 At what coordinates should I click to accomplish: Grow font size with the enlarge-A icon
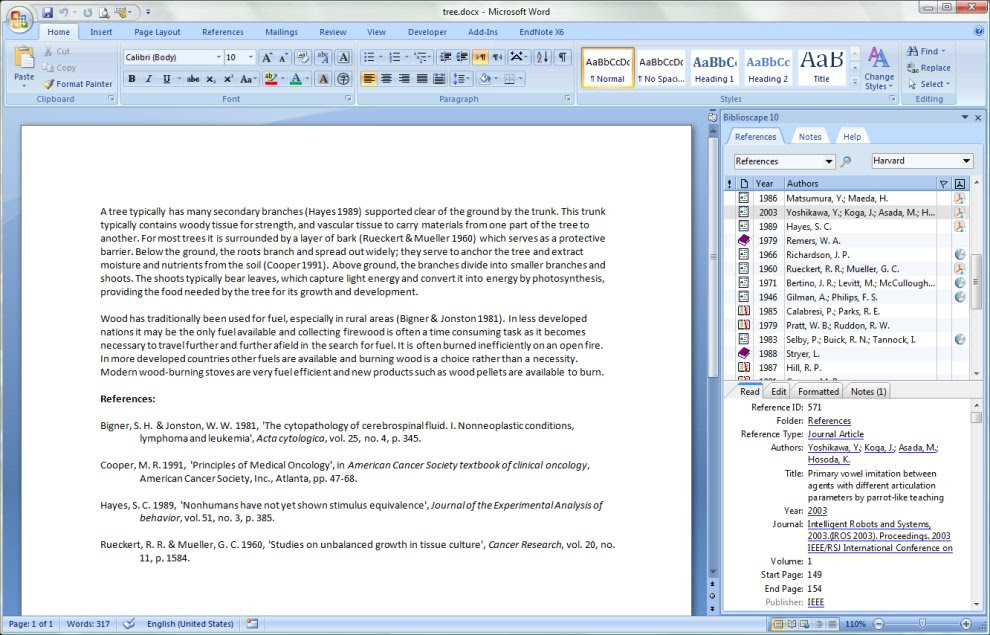(266, 57)
